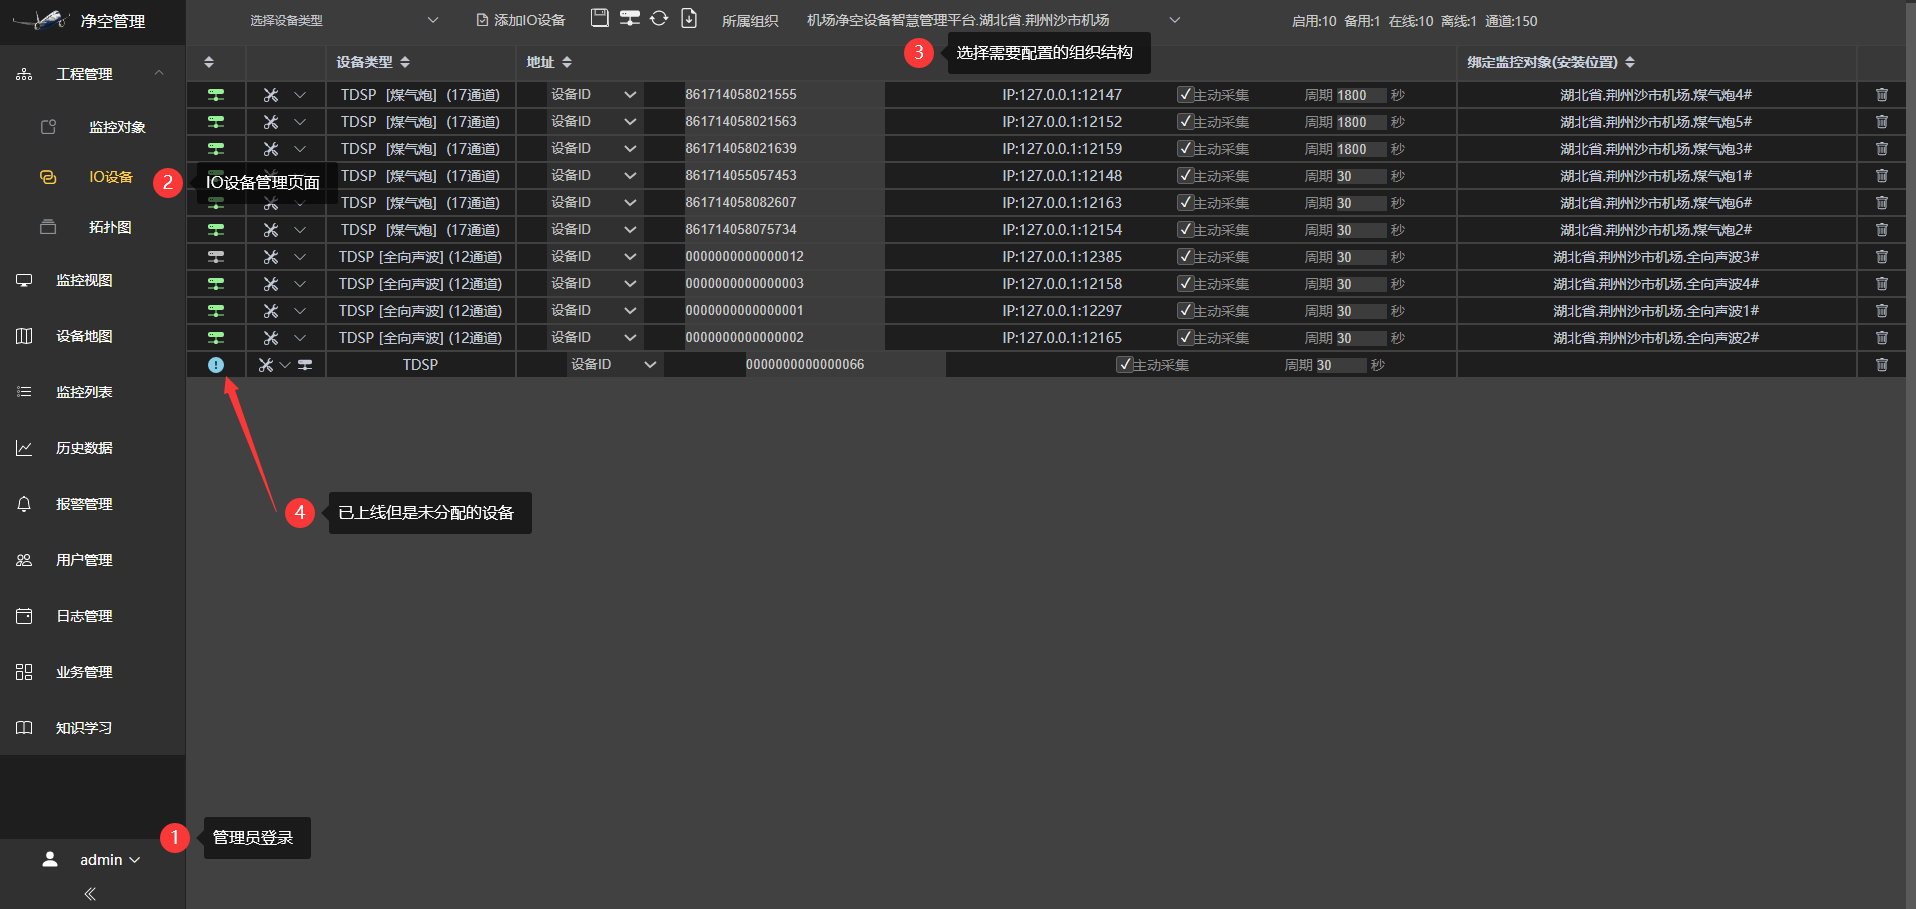1916x909 pixels.
Task: Click the download/export file toolbar icon
Action: (689, 18)
